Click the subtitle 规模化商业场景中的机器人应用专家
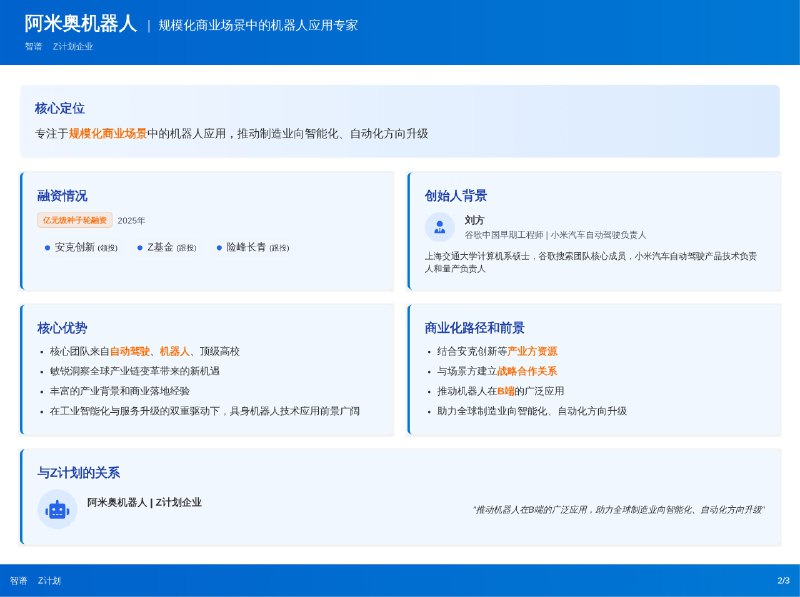The height and width of the screenshot is (597, 800). [x=258, y=26]
